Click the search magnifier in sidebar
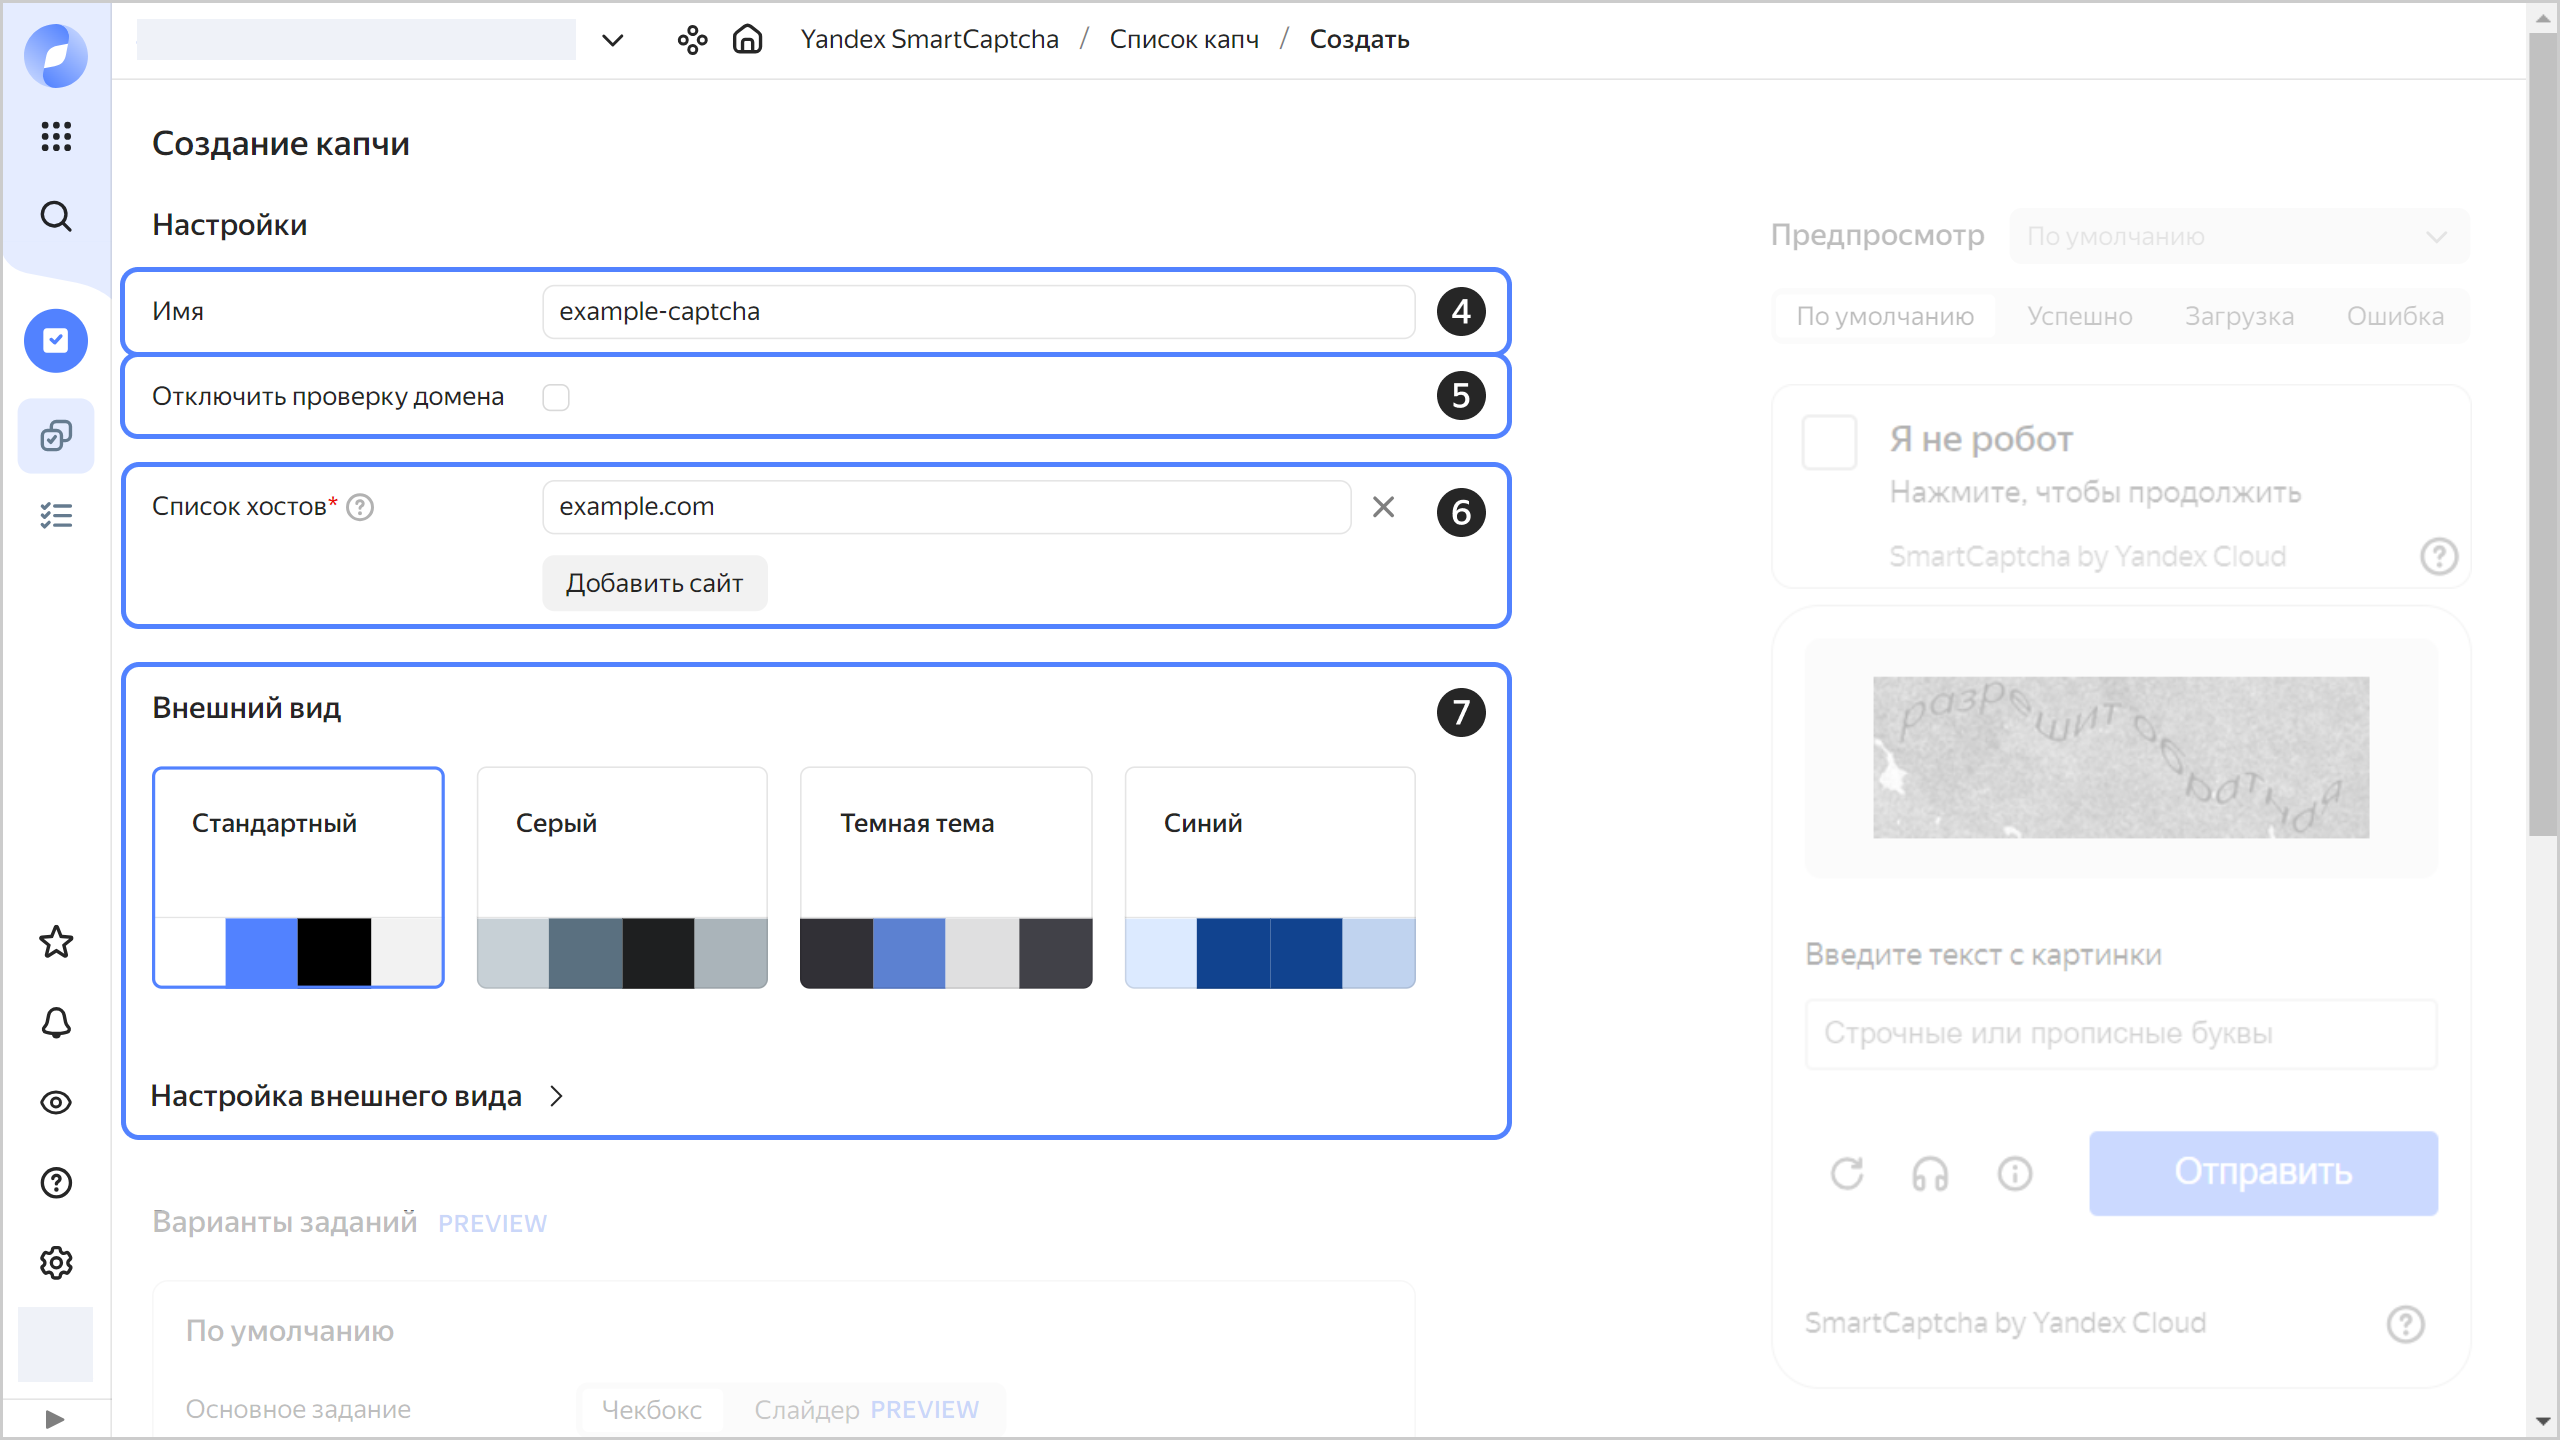 pos(56,216)
